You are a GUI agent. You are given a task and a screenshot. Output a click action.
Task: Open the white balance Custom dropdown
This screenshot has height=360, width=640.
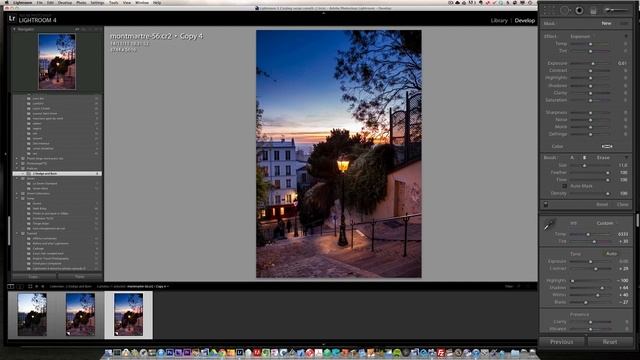(x=605, y=223)
